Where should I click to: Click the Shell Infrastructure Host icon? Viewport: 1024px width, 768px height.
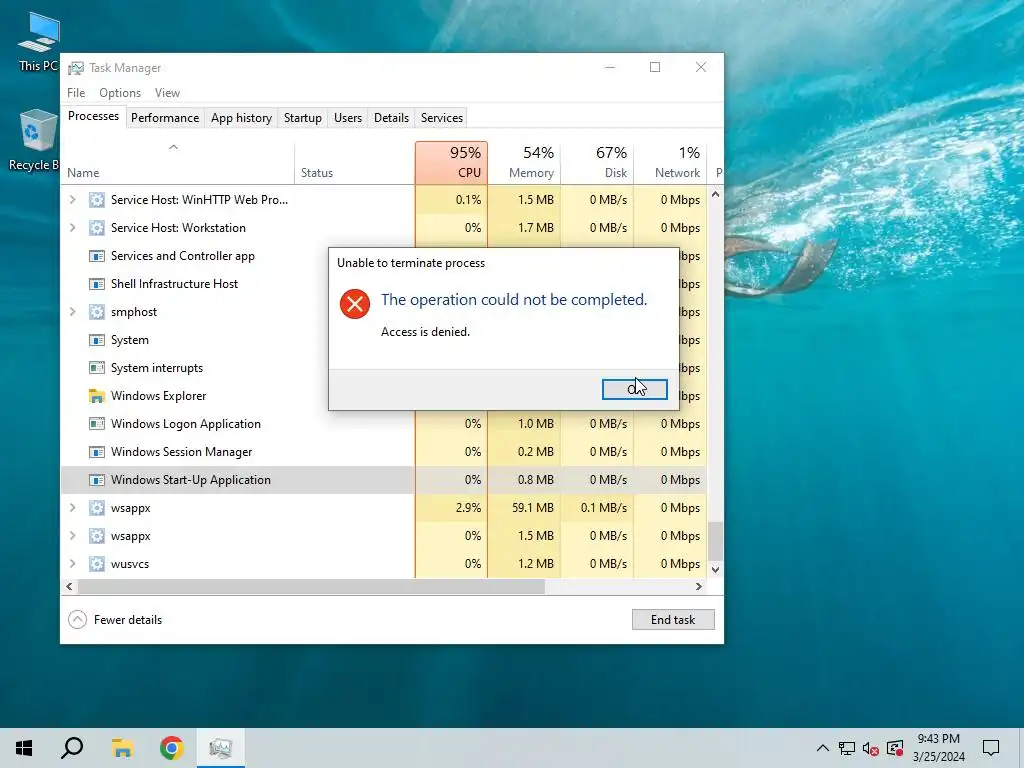point(97,284)
